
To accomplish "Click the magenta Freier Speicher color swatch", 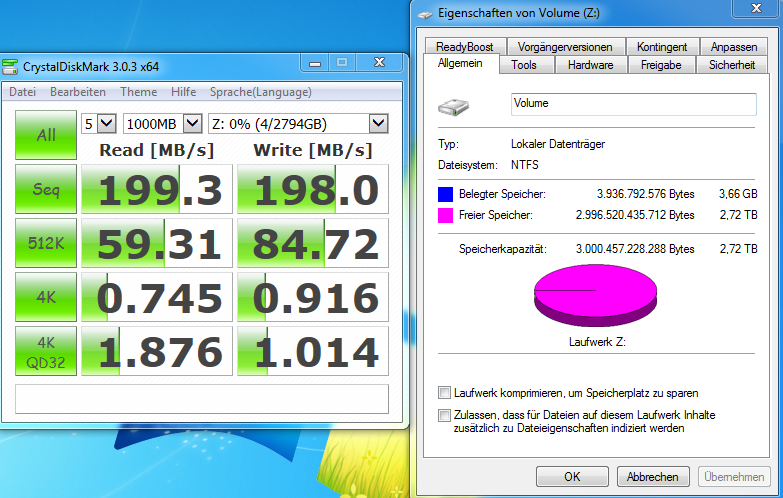I will [445, 215].
